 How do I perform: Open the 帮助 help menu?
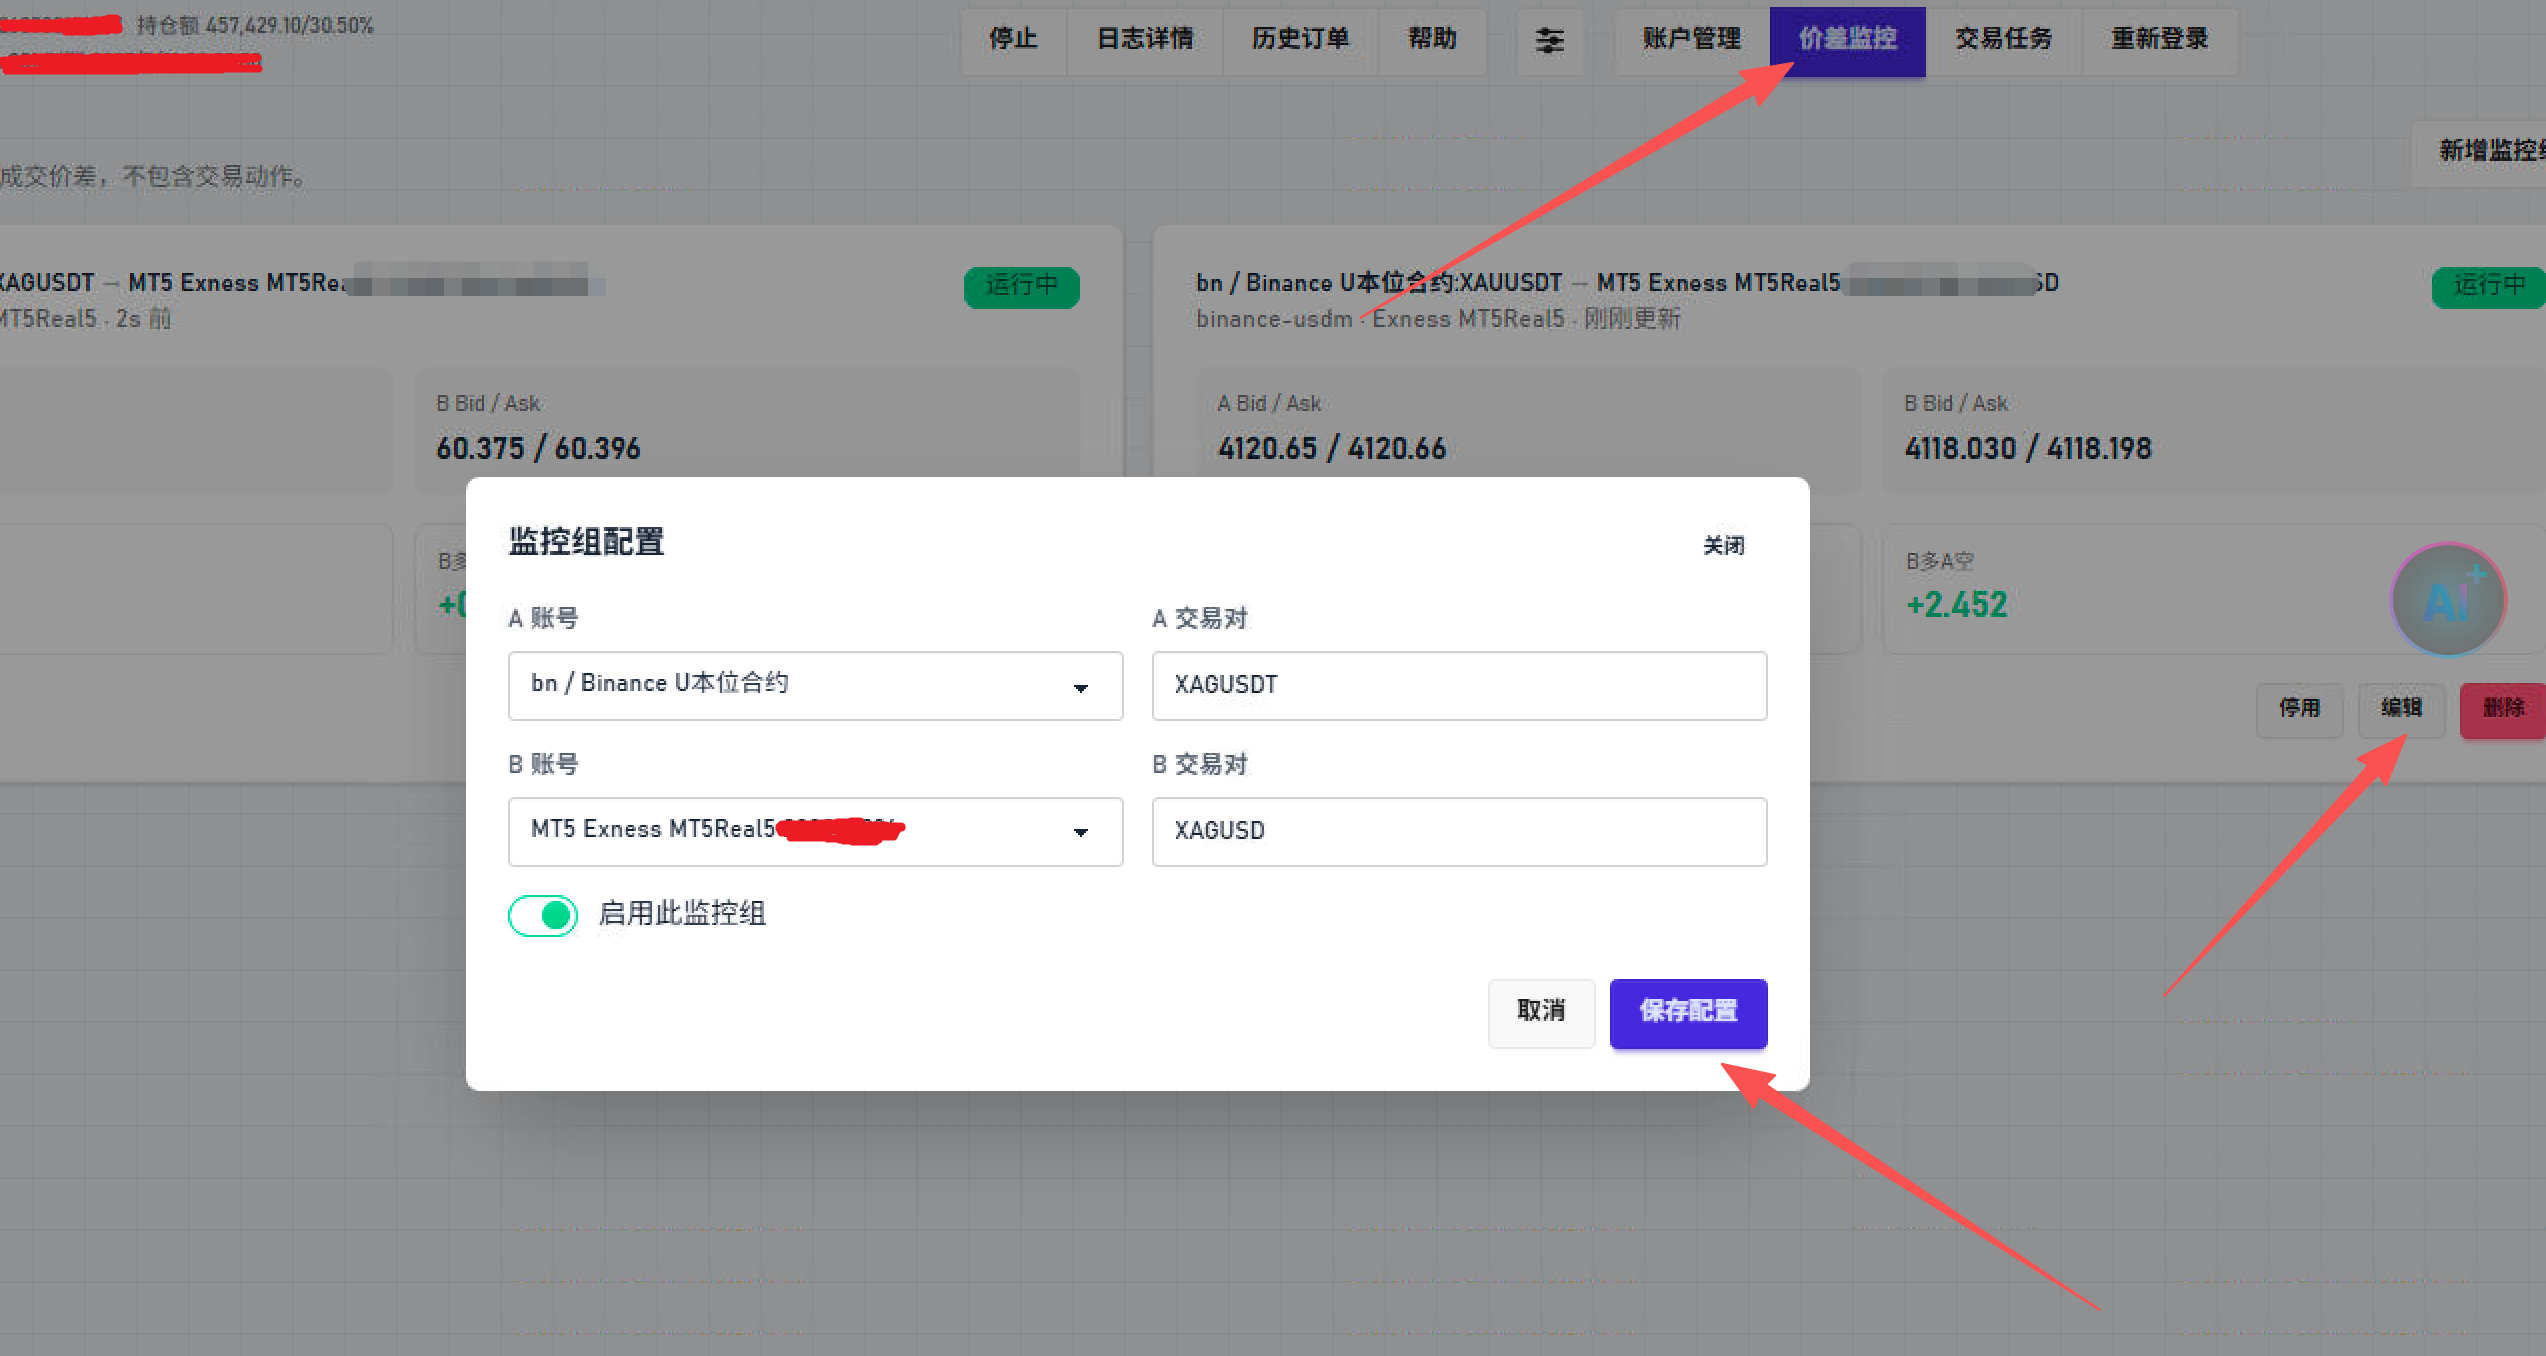click(x=1432, y=40)
